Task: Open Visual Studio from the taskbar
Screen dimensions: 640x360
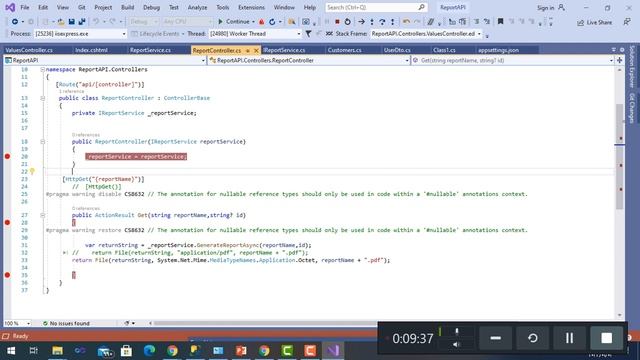Action: coord(333,351)
